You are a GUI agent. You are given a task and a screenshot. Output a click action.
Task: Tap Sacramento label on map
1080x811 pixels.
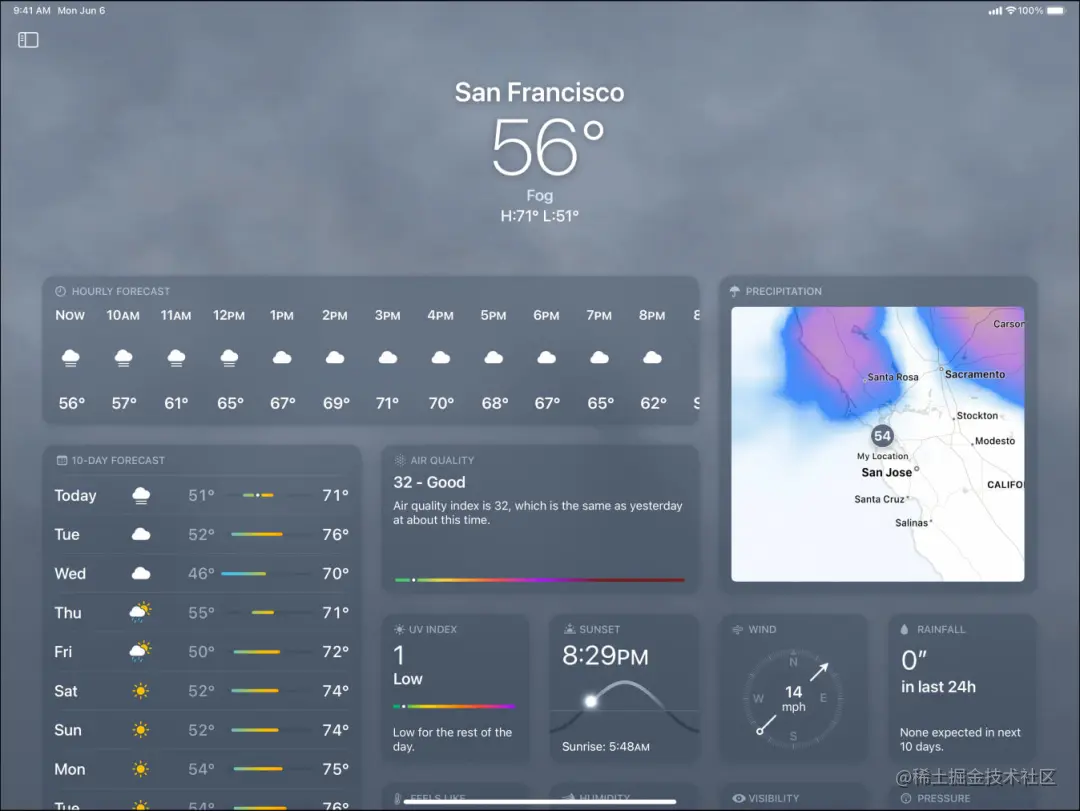point(975,374)
